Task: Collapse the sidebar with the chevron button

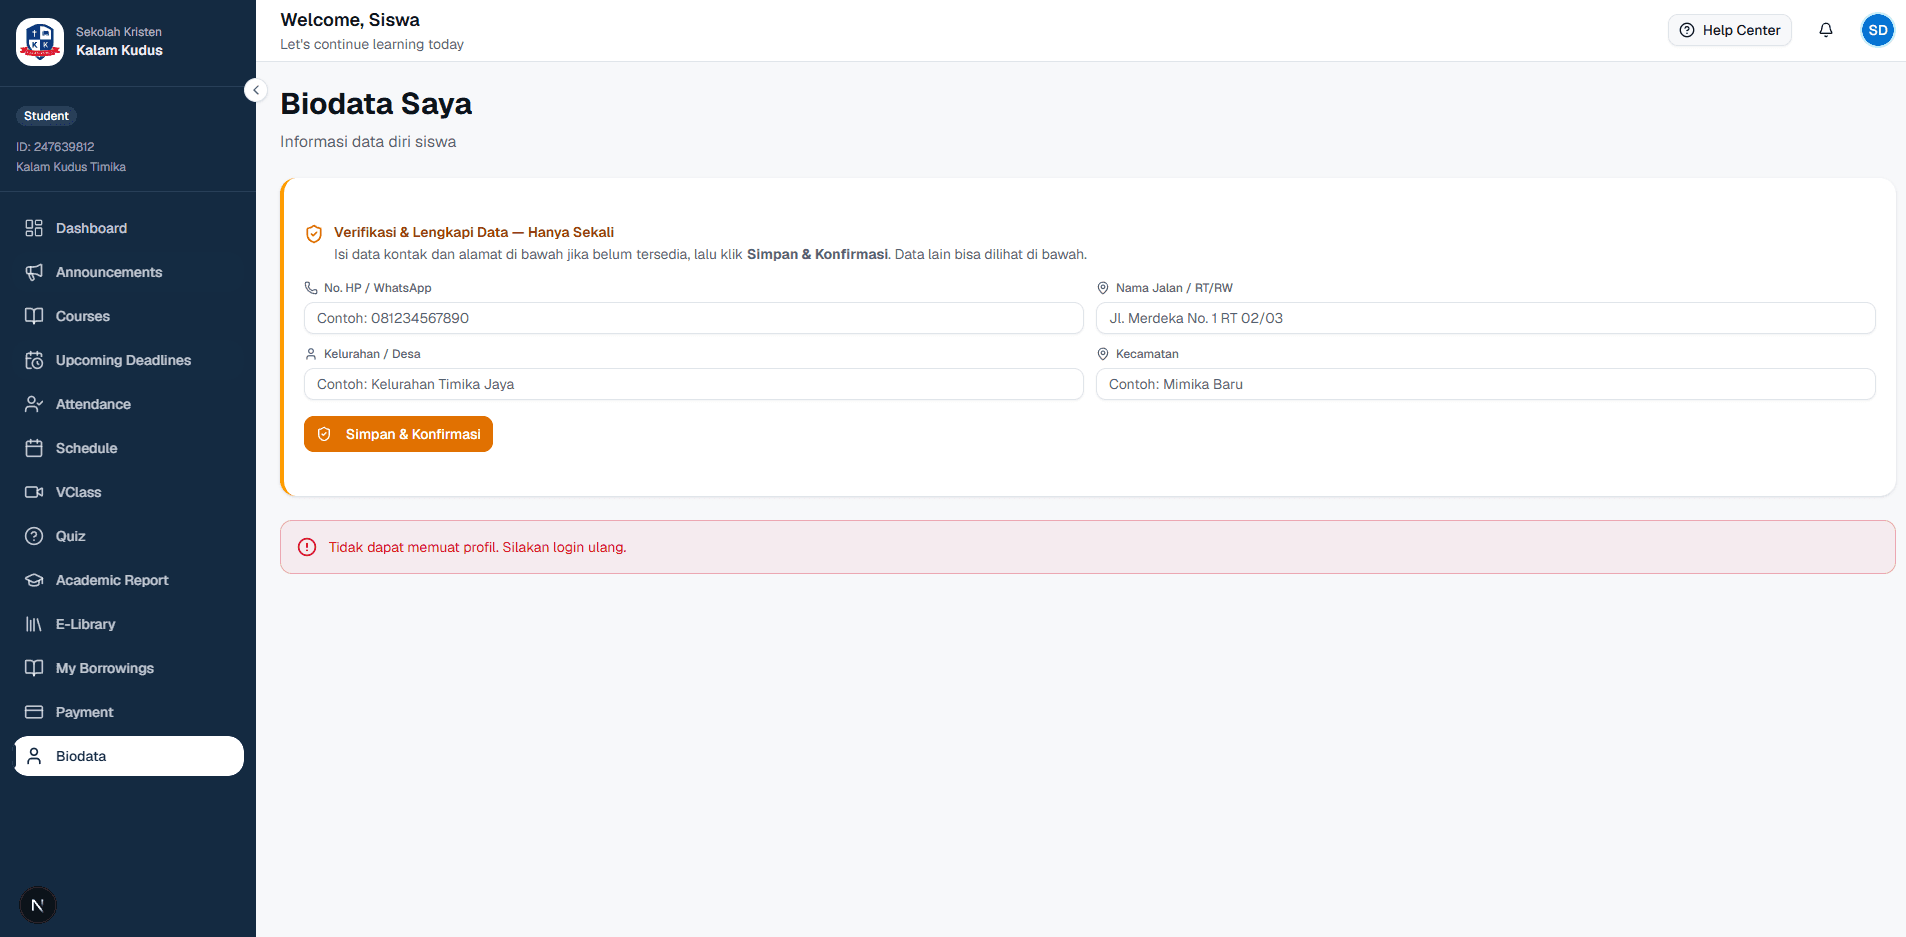Action: point(256,90)
